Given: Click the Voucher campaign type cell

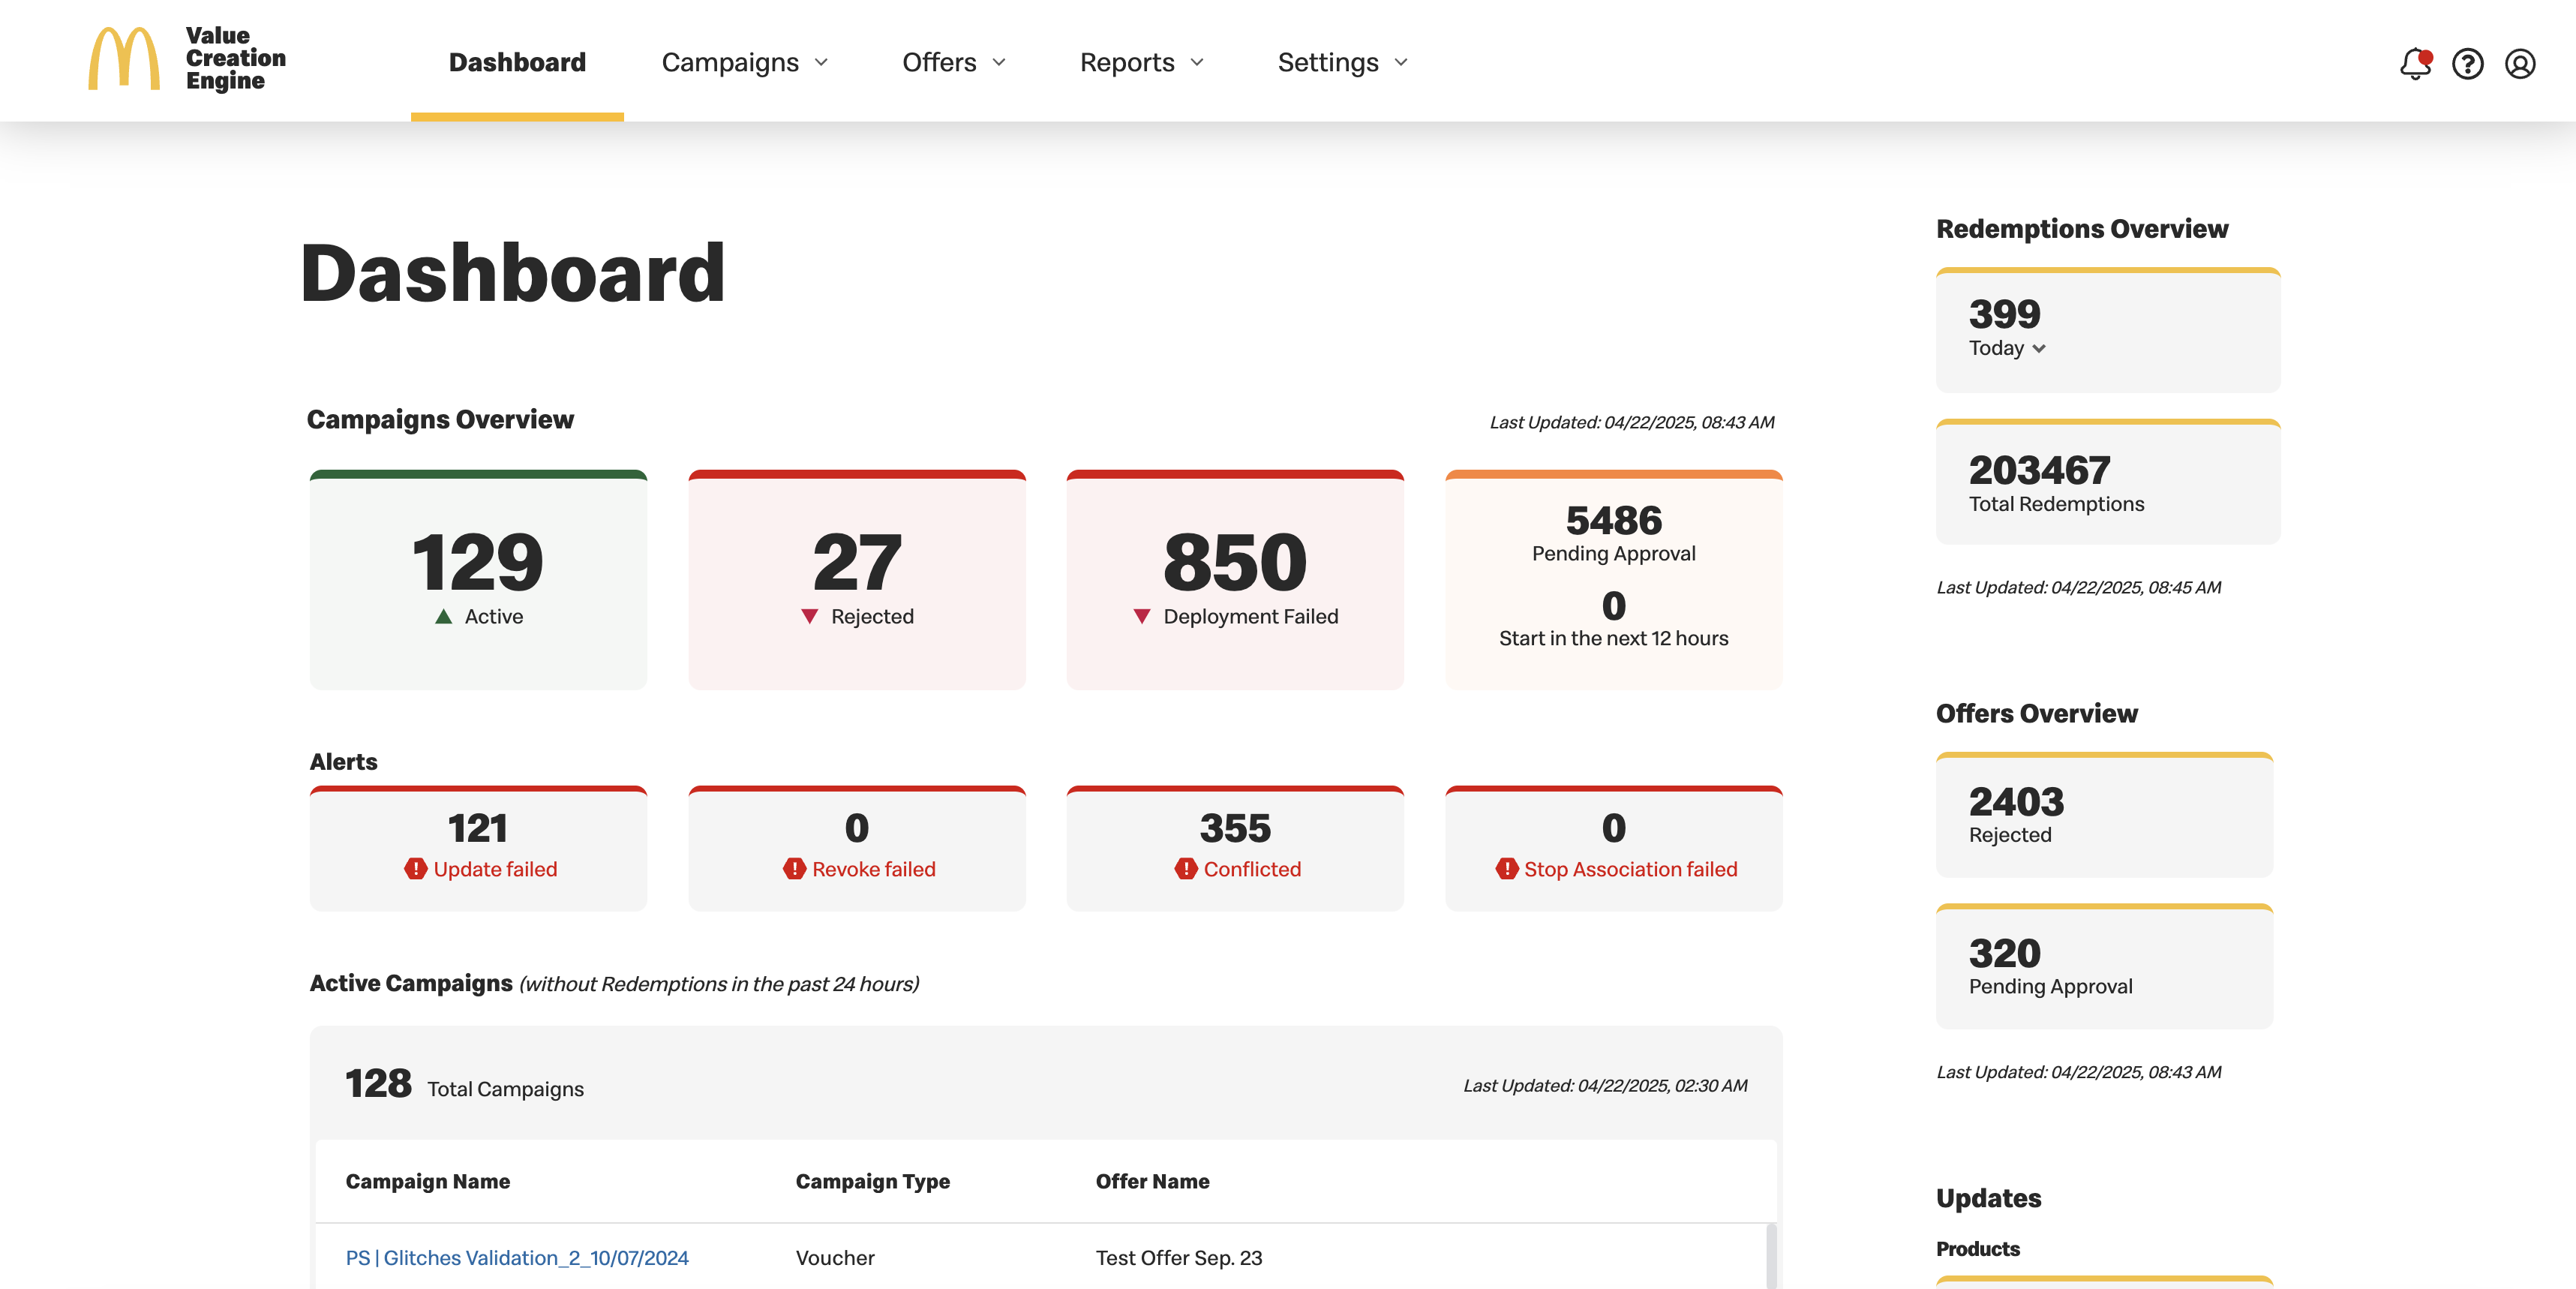Looking at the screenshot, I should coord(835,1257).
